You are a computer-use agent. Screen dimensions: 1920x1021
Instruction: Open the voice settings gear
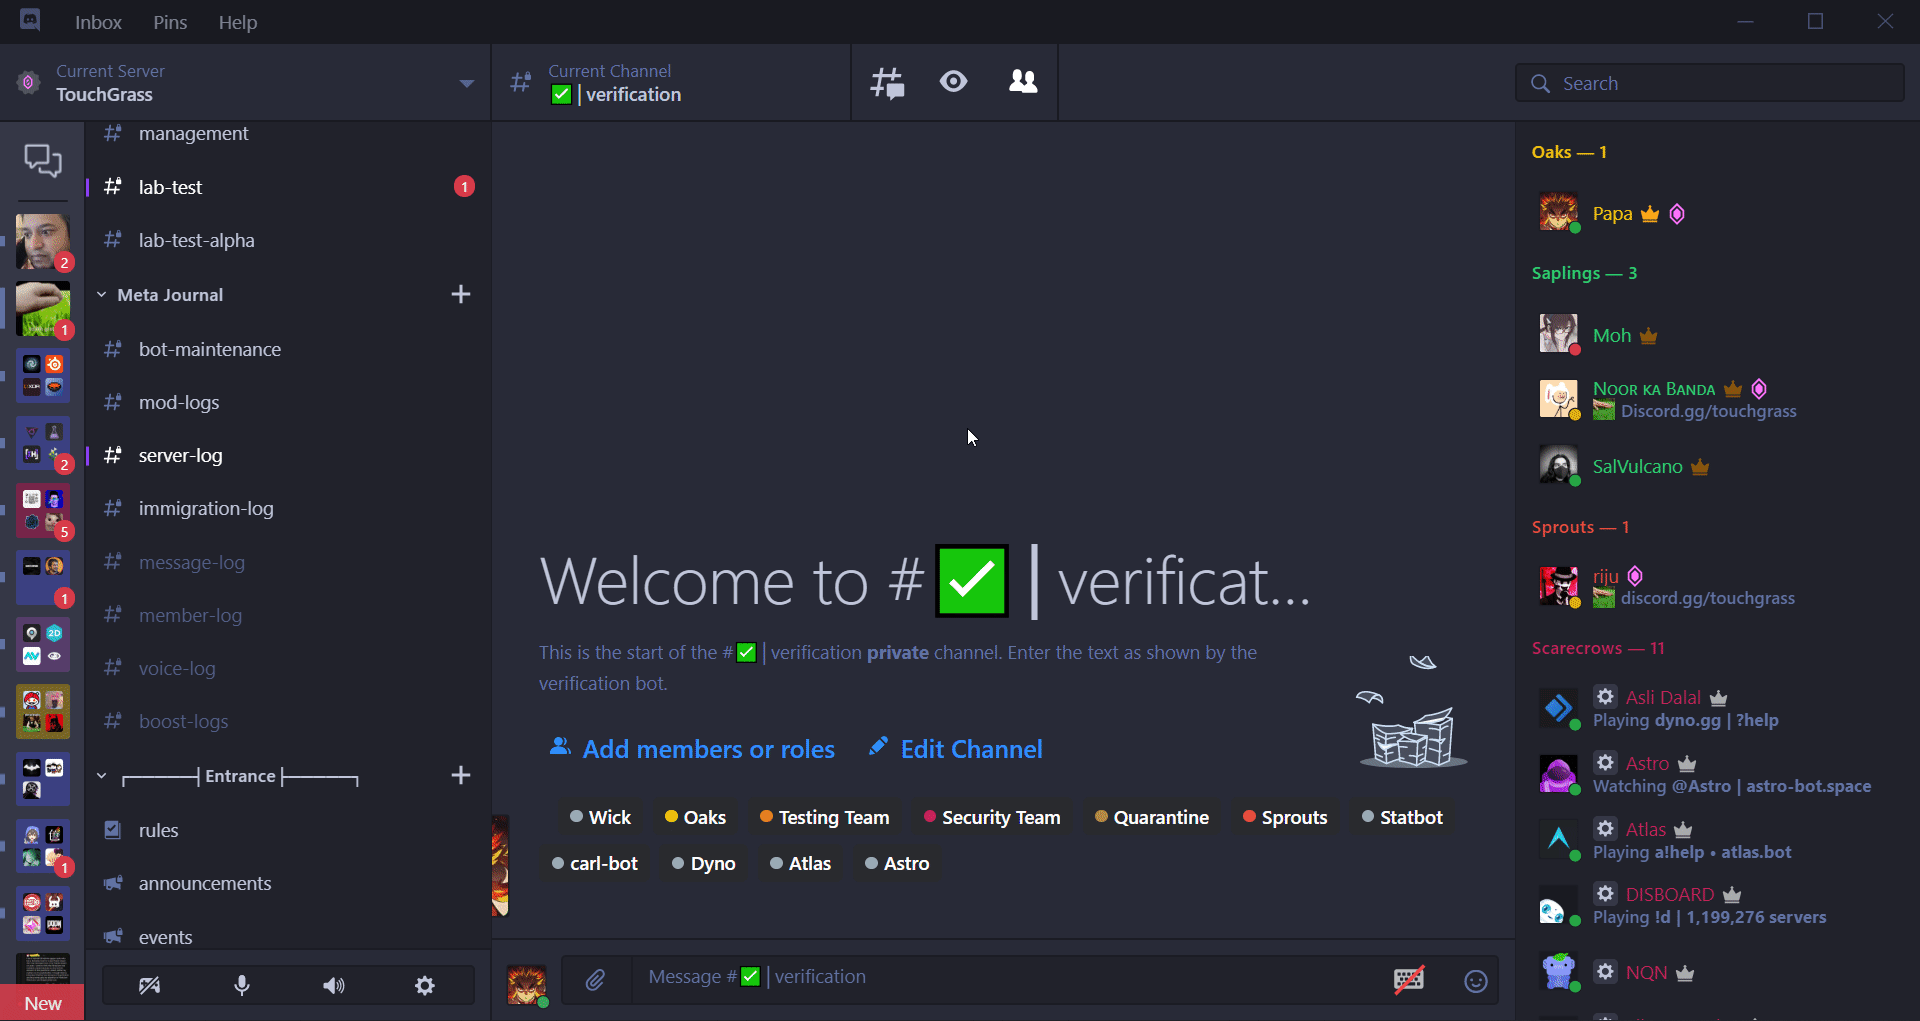[424, 985]
